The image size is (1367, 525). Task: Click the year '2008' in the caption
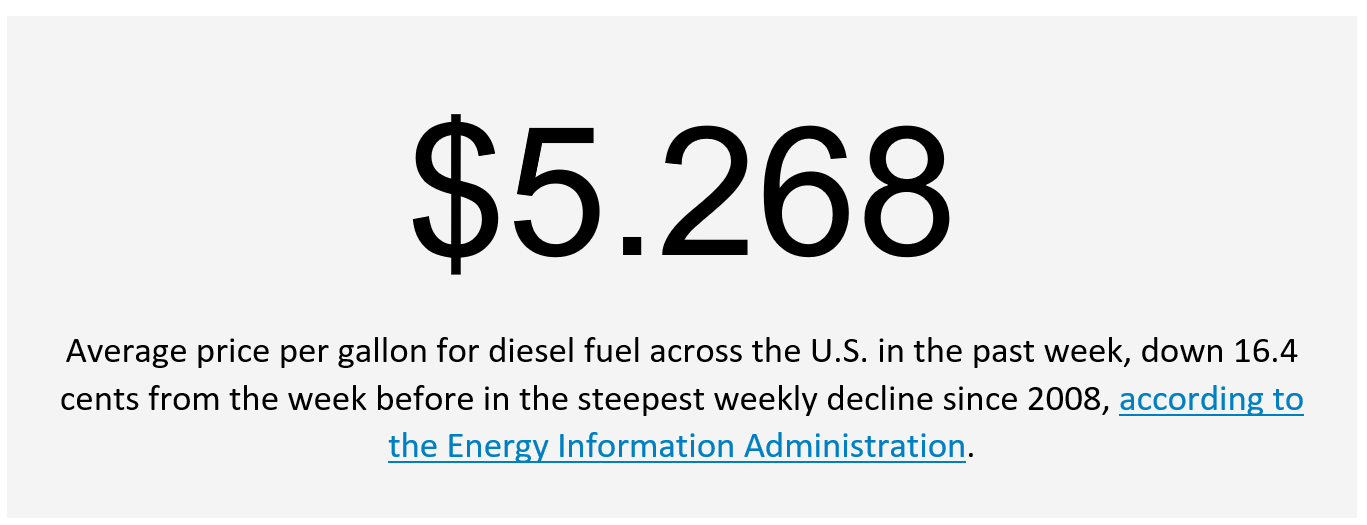(x=1065, y=399)
